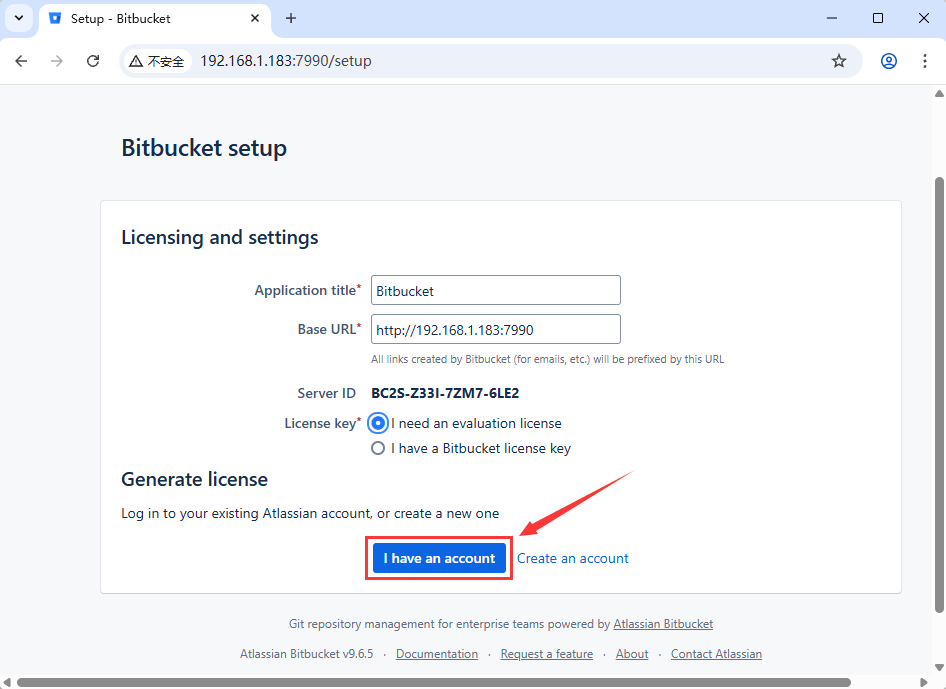946x689 pixels.
Task: Open the Atlassian Bitbucket footer link
Action: click(x=663, y=624)
